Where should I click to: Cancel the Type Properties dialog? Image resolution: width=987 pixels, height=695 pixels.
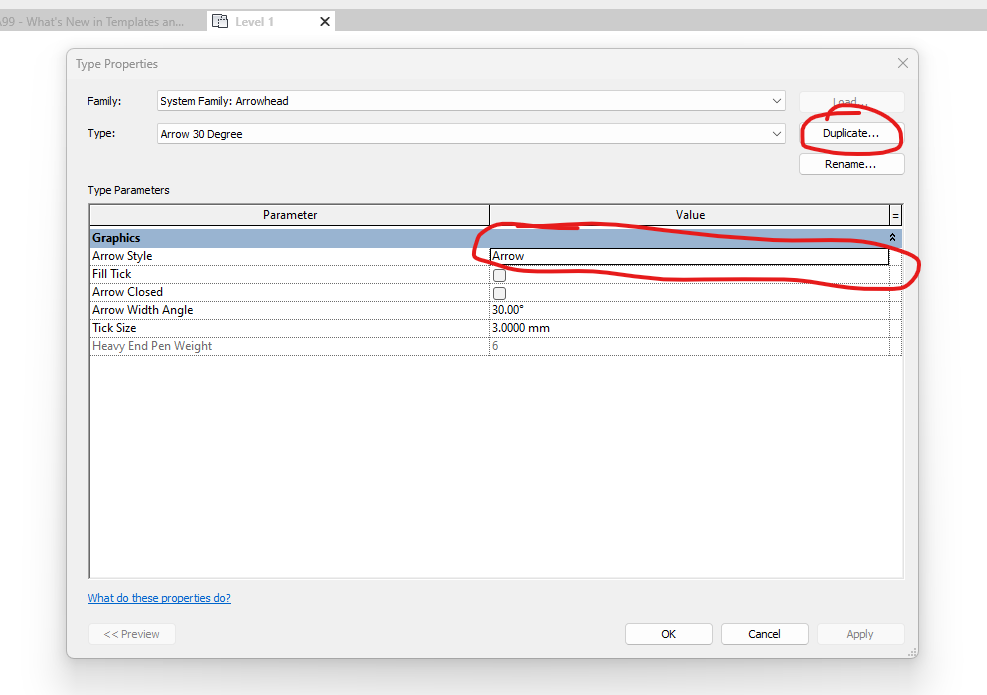(x=764, y=633)
